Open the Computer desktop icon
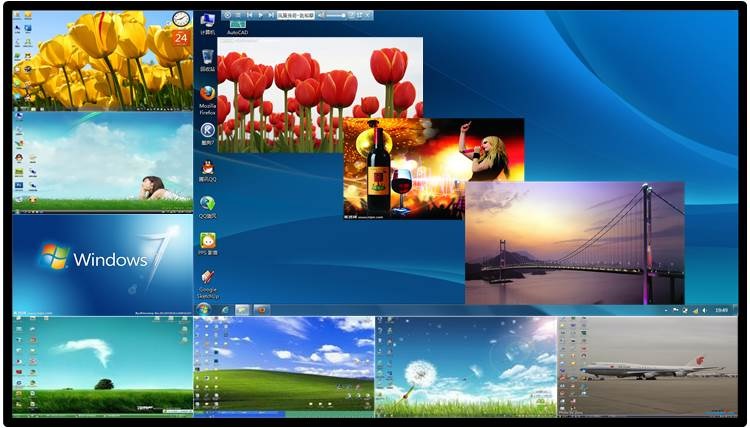Viewport: 750px width, 428px height. (x=207, y=22)
